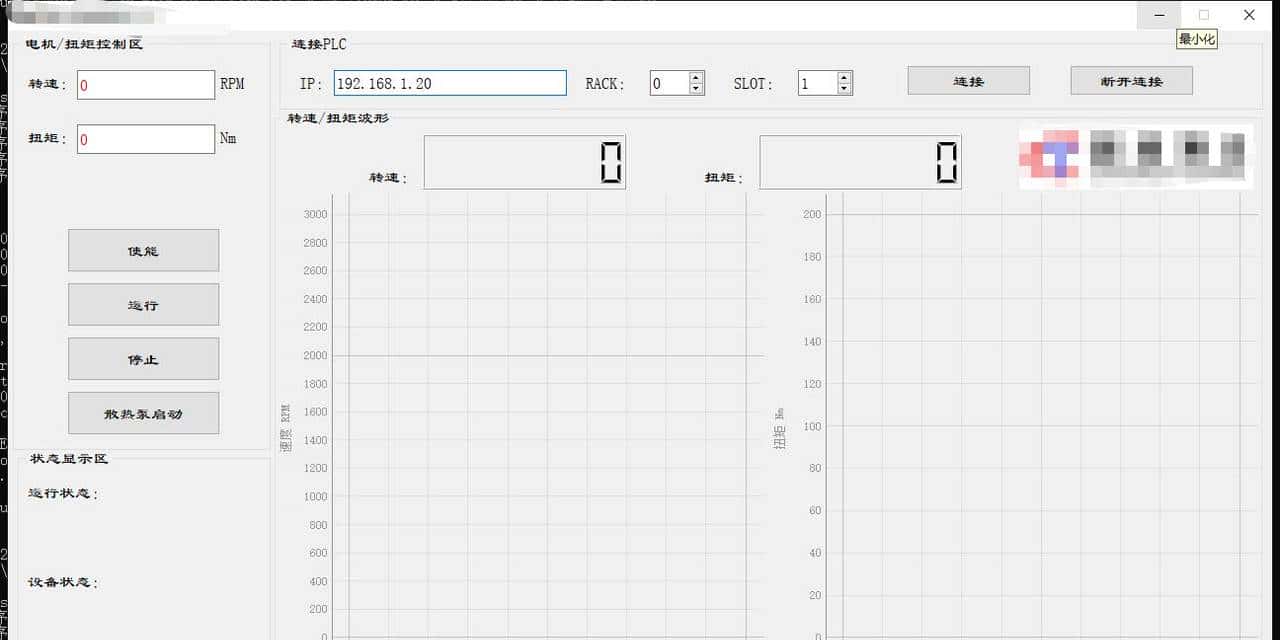Decrement SLOT number using down arrow

coord(844,89)
